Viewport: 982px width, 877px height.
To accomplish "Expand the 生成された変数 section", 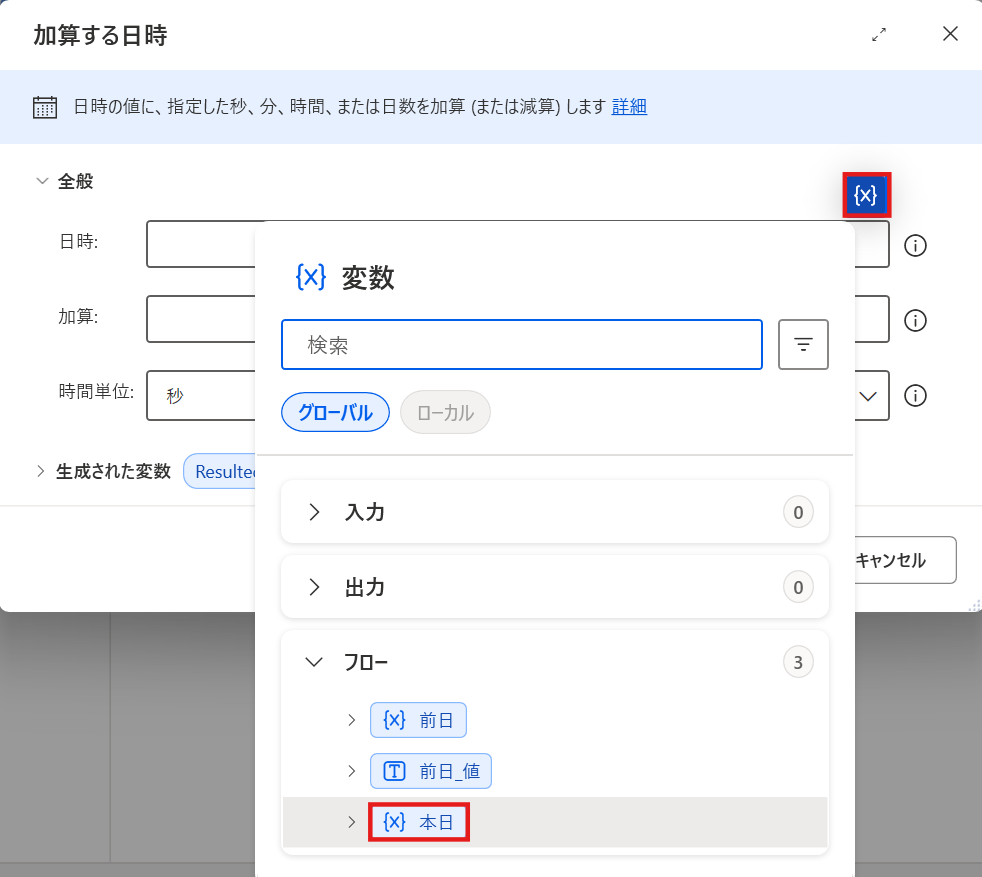I will (x=41, y=471).
